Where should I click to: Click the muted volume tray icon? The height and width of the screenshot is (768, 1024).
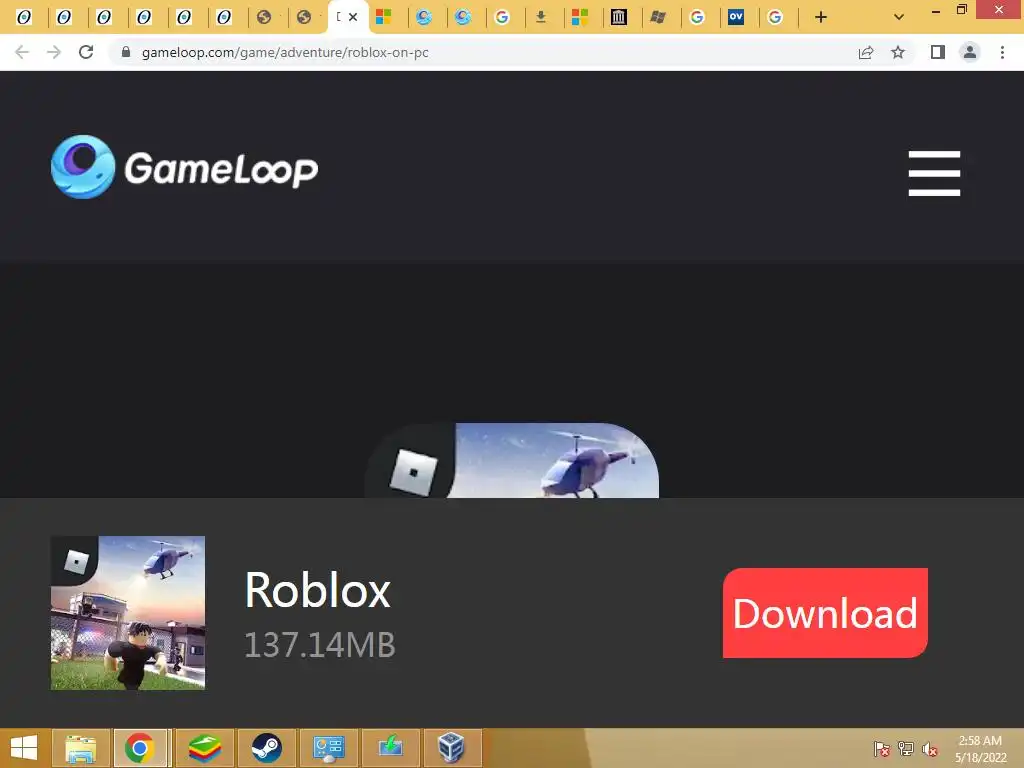click(930, 749)
